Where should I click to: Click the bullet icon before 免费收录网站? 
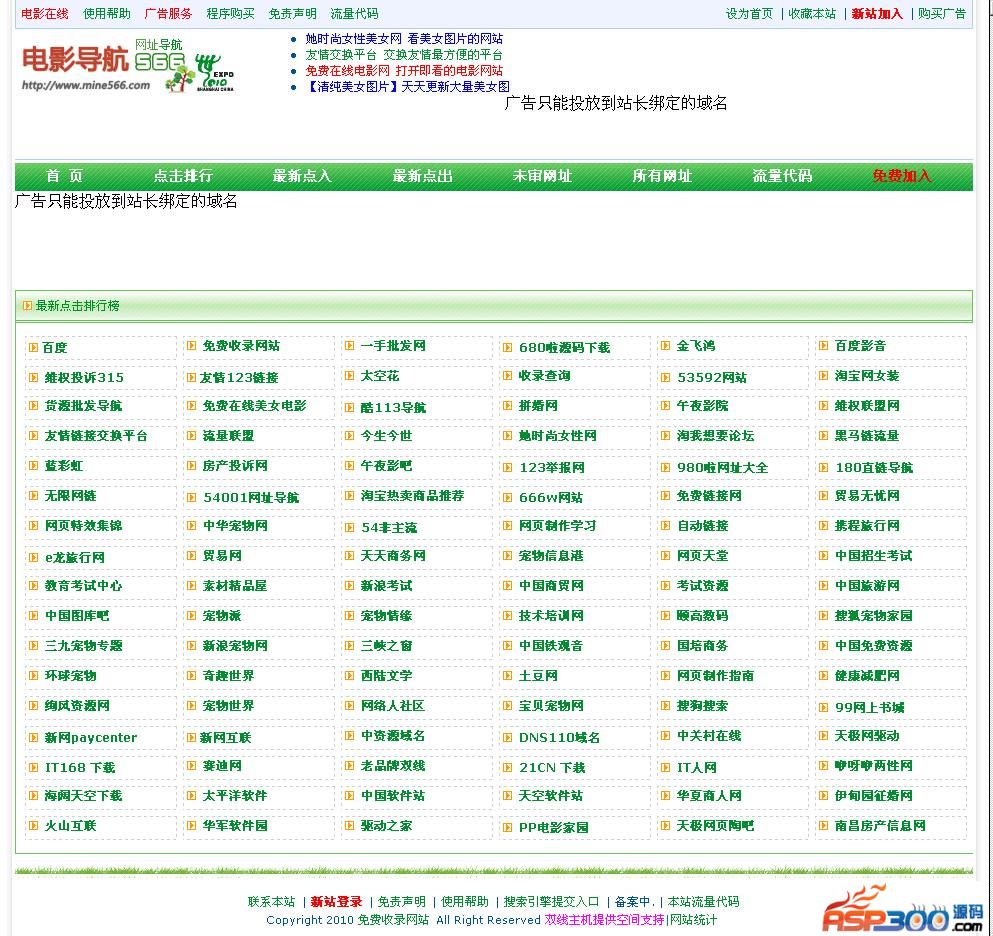(x=191, y=346)
